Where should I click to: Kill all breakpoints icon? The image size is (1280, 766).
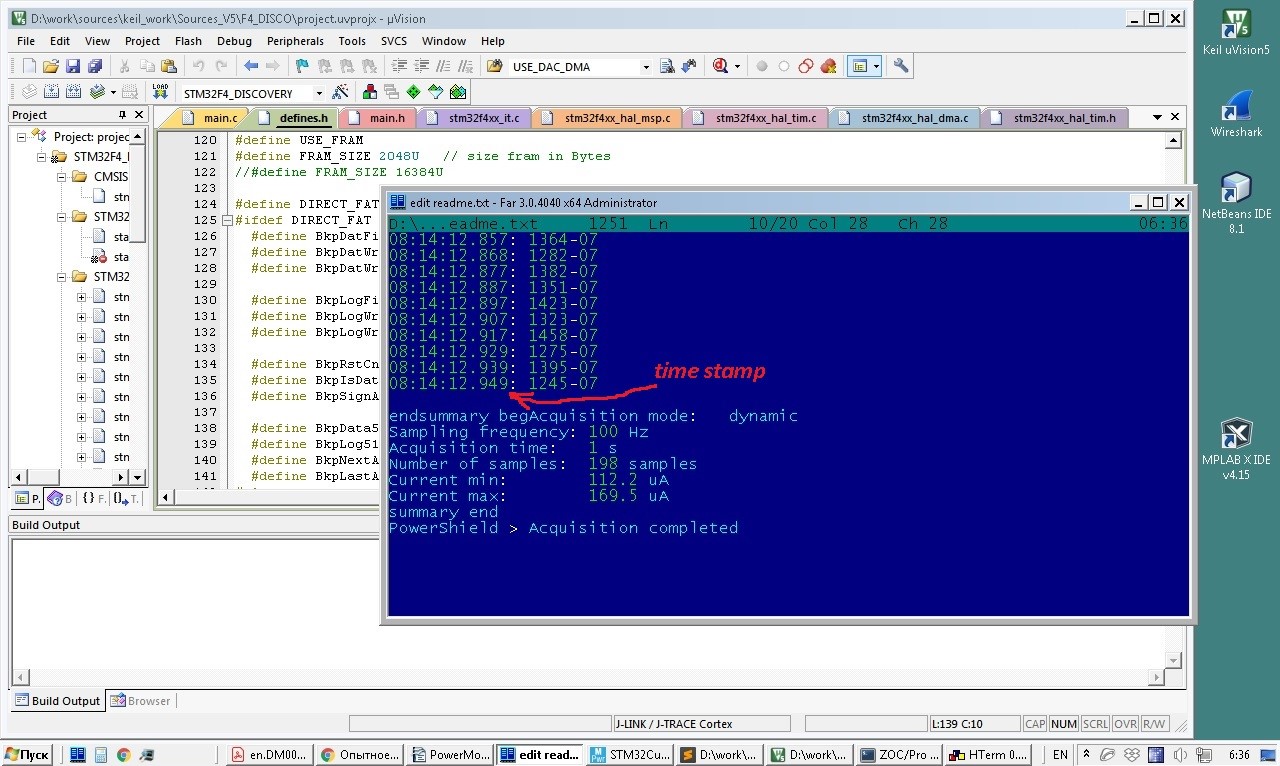pos(828,66)
